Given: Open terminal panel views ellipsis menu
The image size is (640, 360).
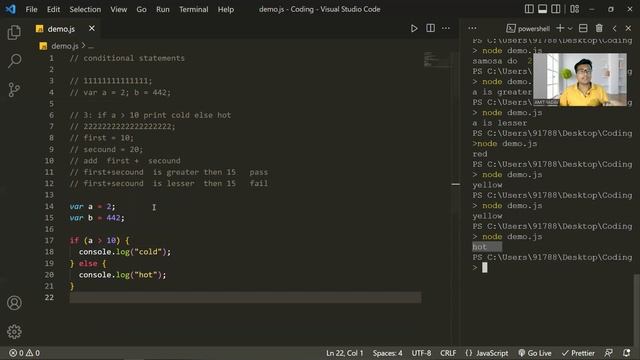Looking at the screenshot, I should click(x=472, y=28).
